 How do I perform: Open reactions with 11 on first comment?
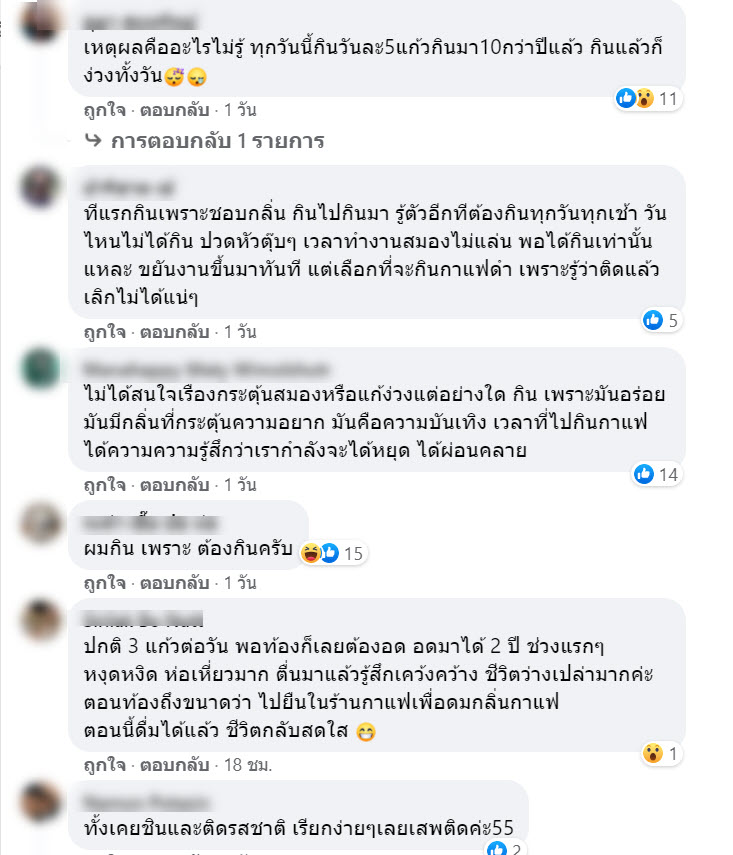(x=648, y=99)
